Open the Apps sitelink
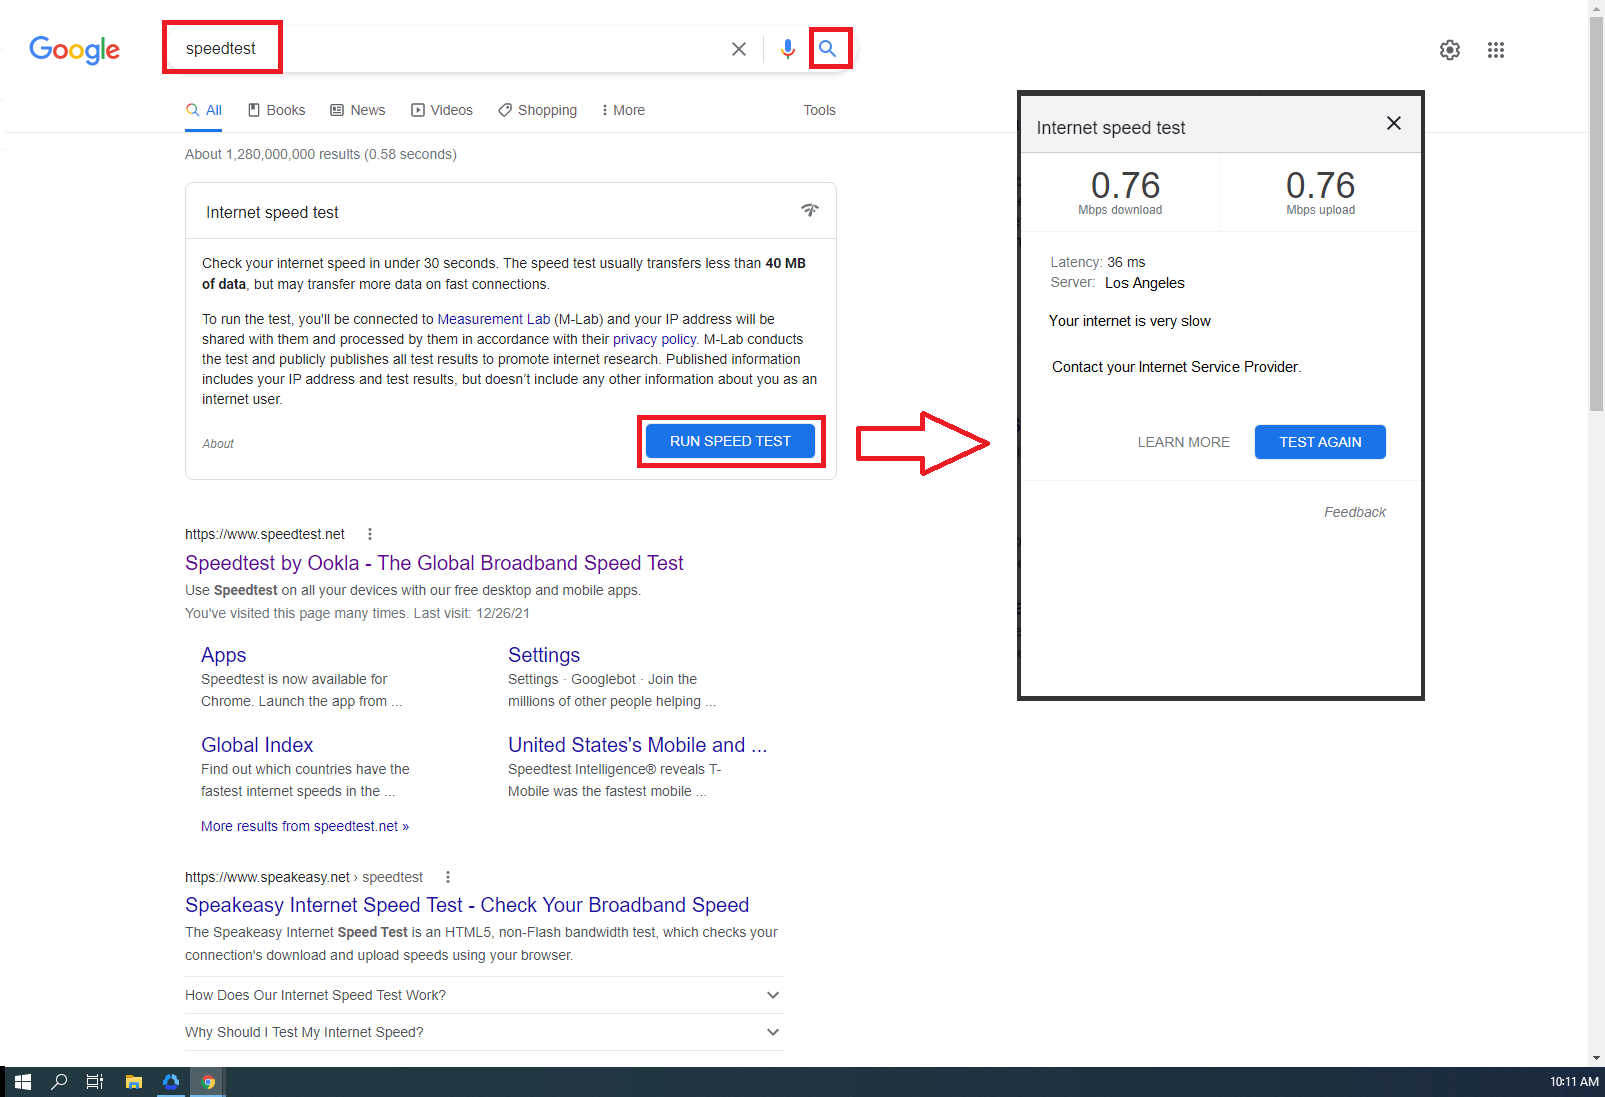This screenshot has width=1605, height=1097. coord(224,655)
